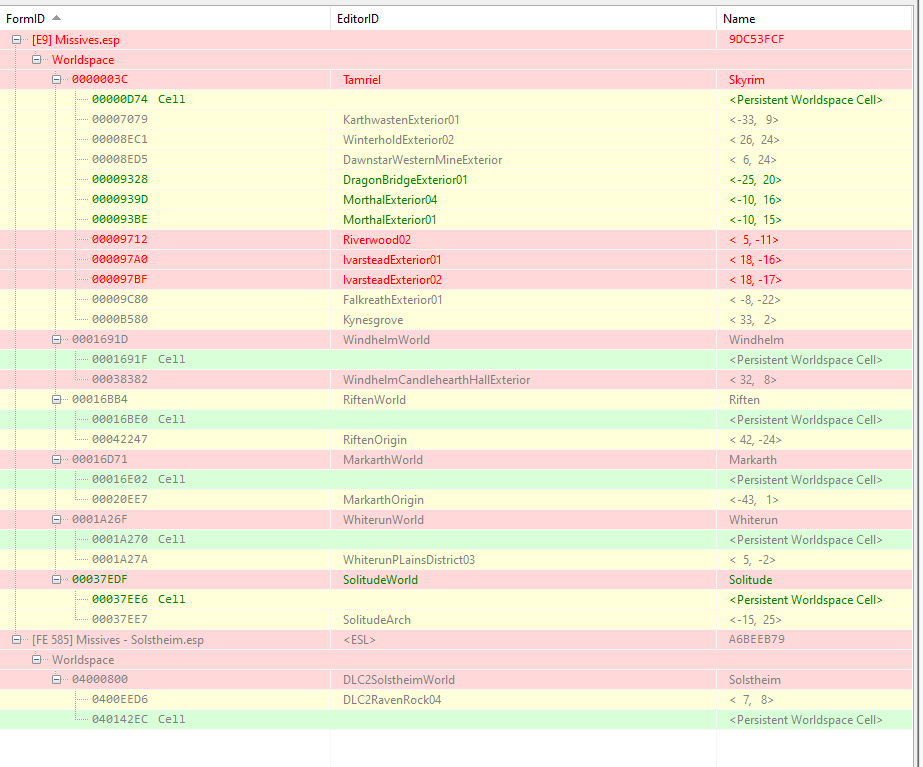Click the Riverwood02 EditorID
This screenshot has width=923, height=767.
tap(377, 240)
